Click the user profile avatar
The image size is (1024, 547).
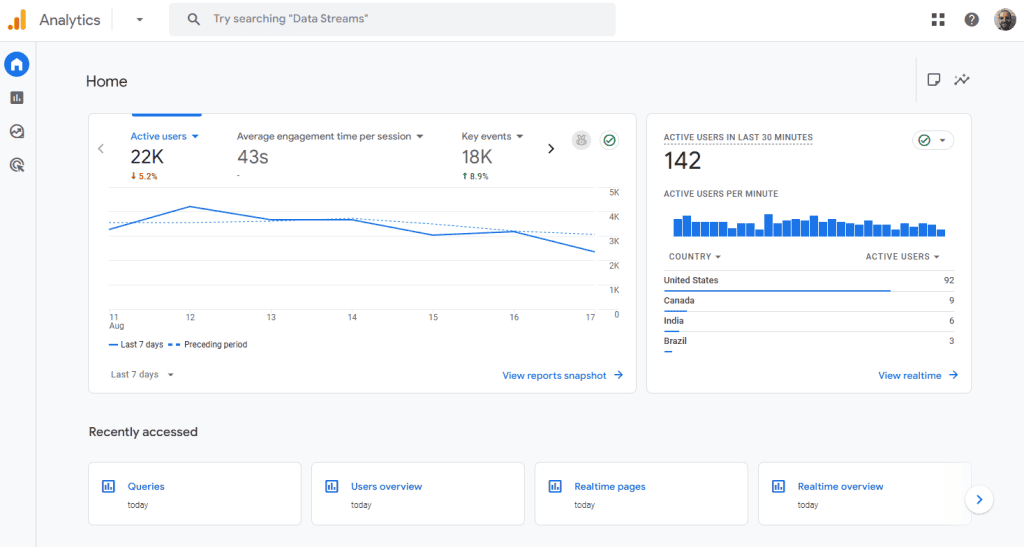click(1005, 20)
